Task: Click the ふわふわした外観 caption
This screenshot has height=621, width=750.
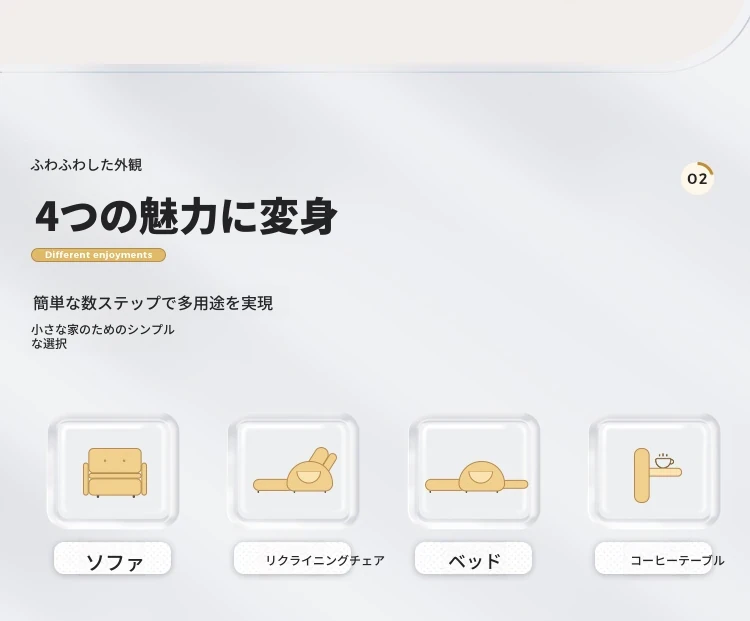Action: point(86,165)
